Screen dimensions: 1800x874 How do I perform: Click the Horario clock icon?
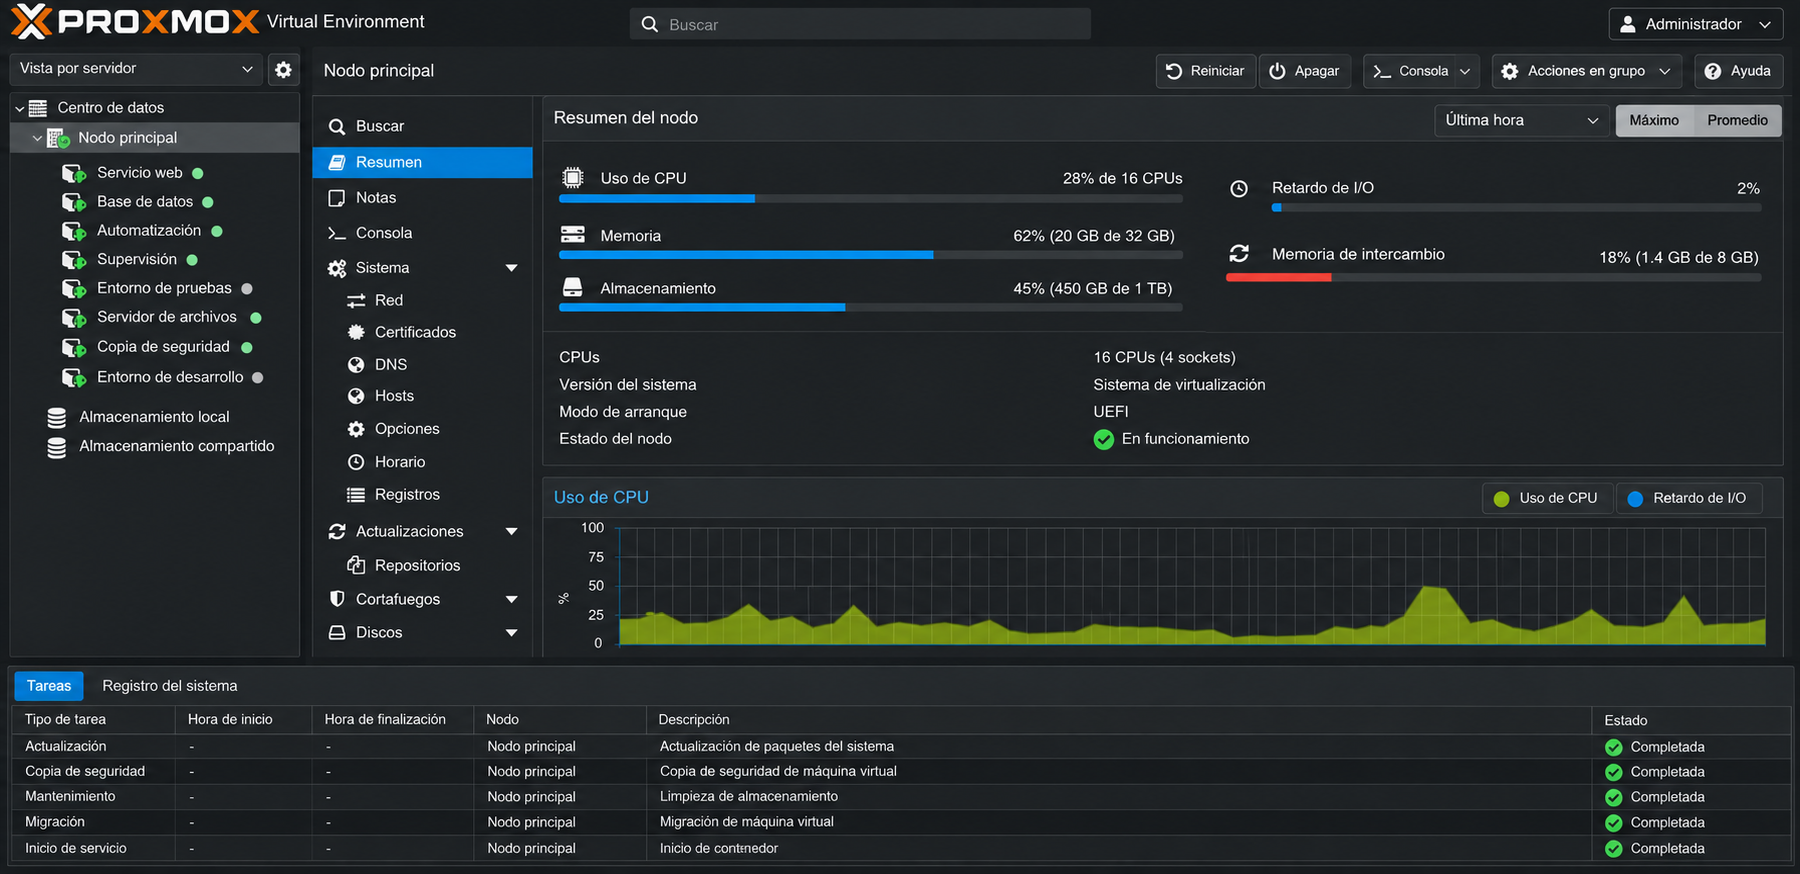click(x=356, y=462)
